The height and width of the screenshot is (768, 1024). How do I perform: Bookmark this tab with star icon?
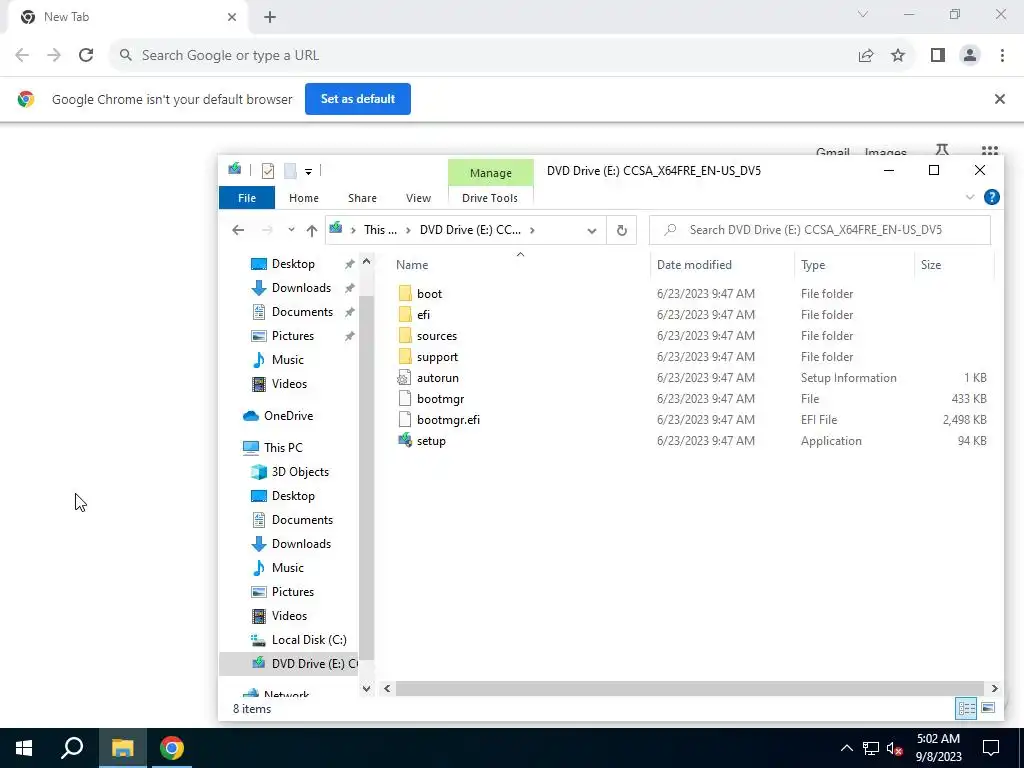click(898, 56)
